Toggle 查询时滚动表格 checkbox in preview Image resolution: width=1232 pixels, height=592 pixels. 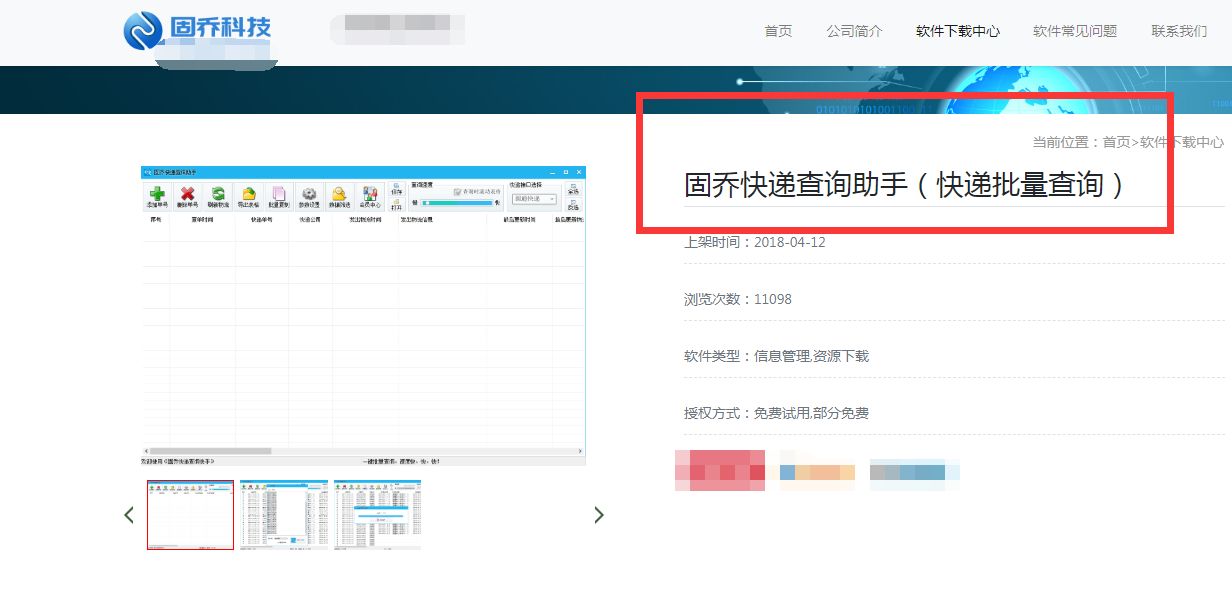(458, 191)
